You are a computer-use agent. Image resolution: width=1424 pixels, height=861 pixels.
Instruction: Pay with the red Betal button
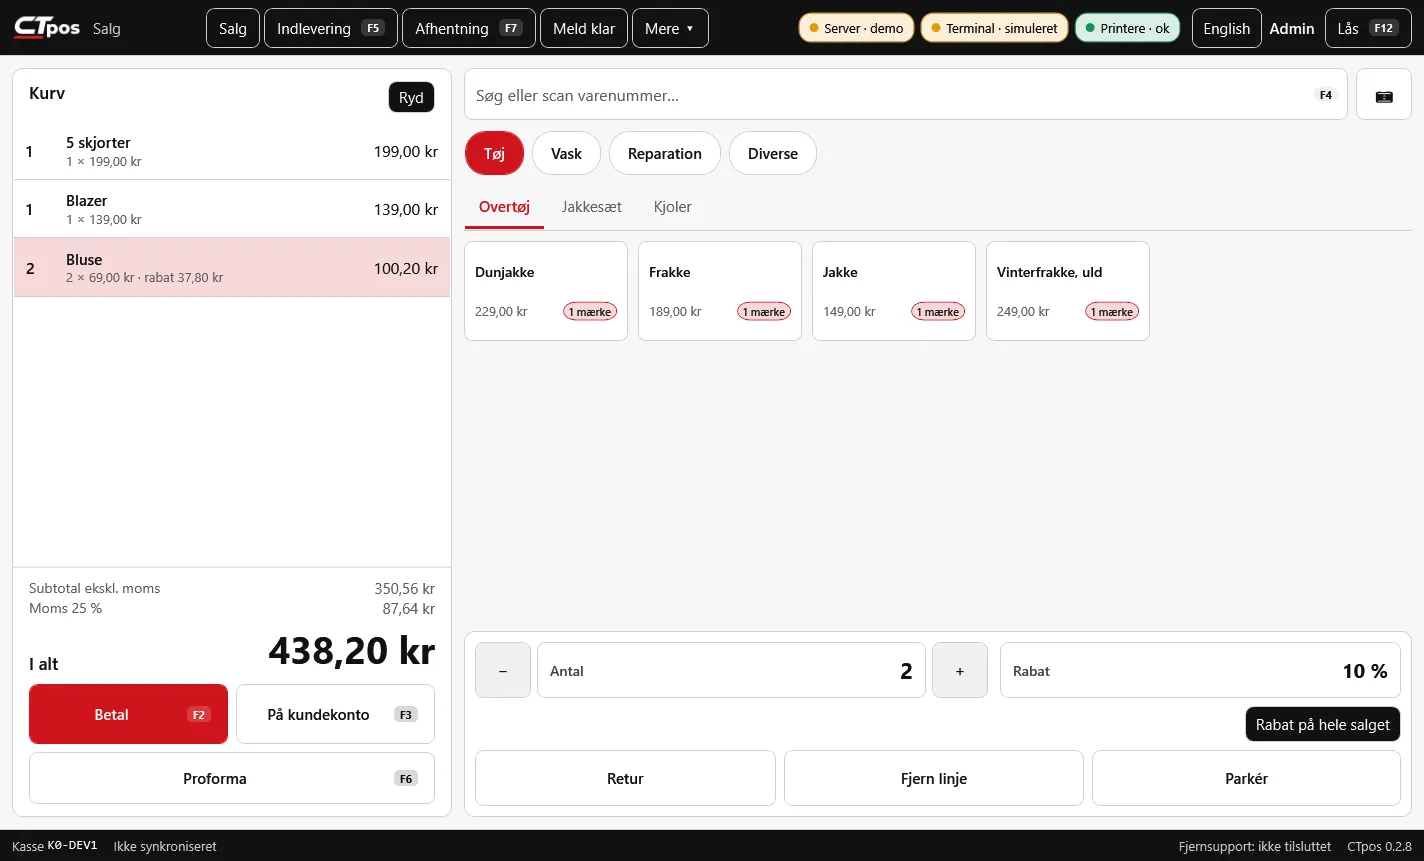(128, 714)
